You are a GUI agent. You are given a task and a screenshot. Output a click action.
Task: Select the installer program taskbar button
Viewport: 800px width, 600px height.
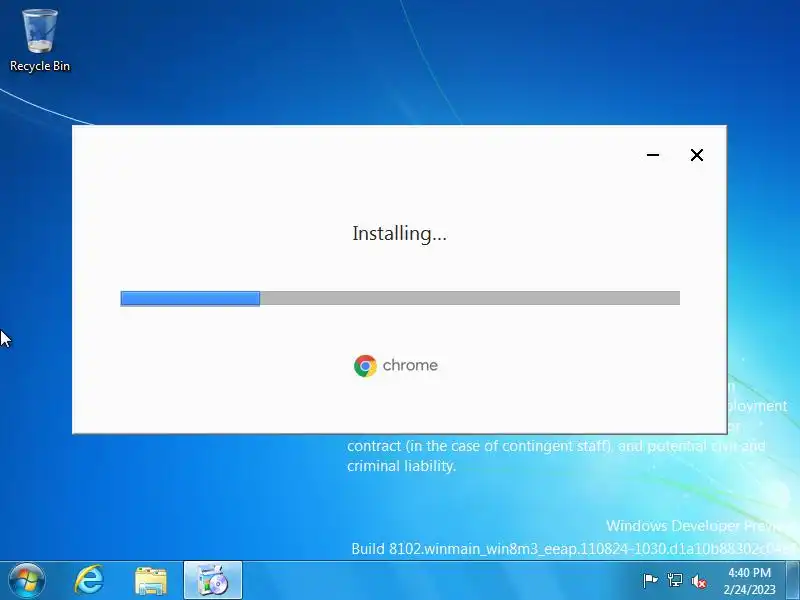coord(213,581)
